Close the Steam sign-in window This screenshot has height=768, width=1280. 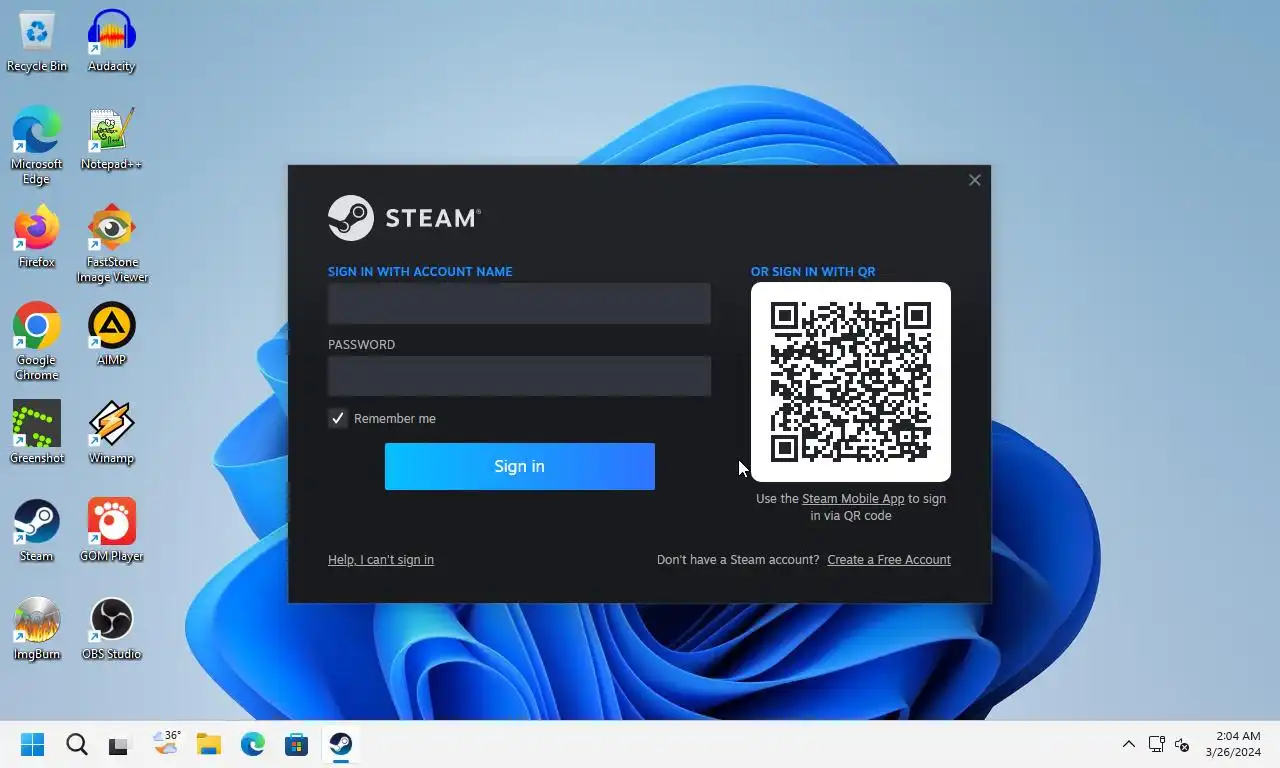click(x=975, y=180)
